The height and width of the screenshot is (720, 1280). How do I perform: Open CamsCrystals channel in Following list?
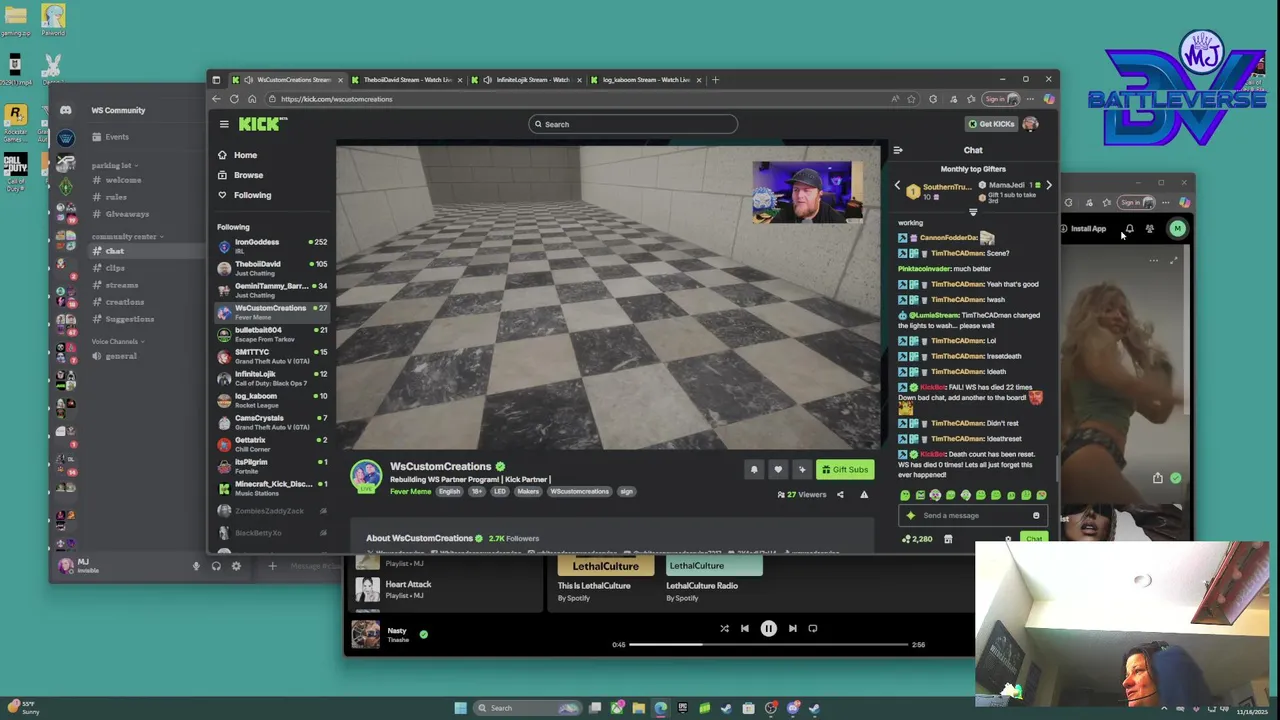pos(272,421)
